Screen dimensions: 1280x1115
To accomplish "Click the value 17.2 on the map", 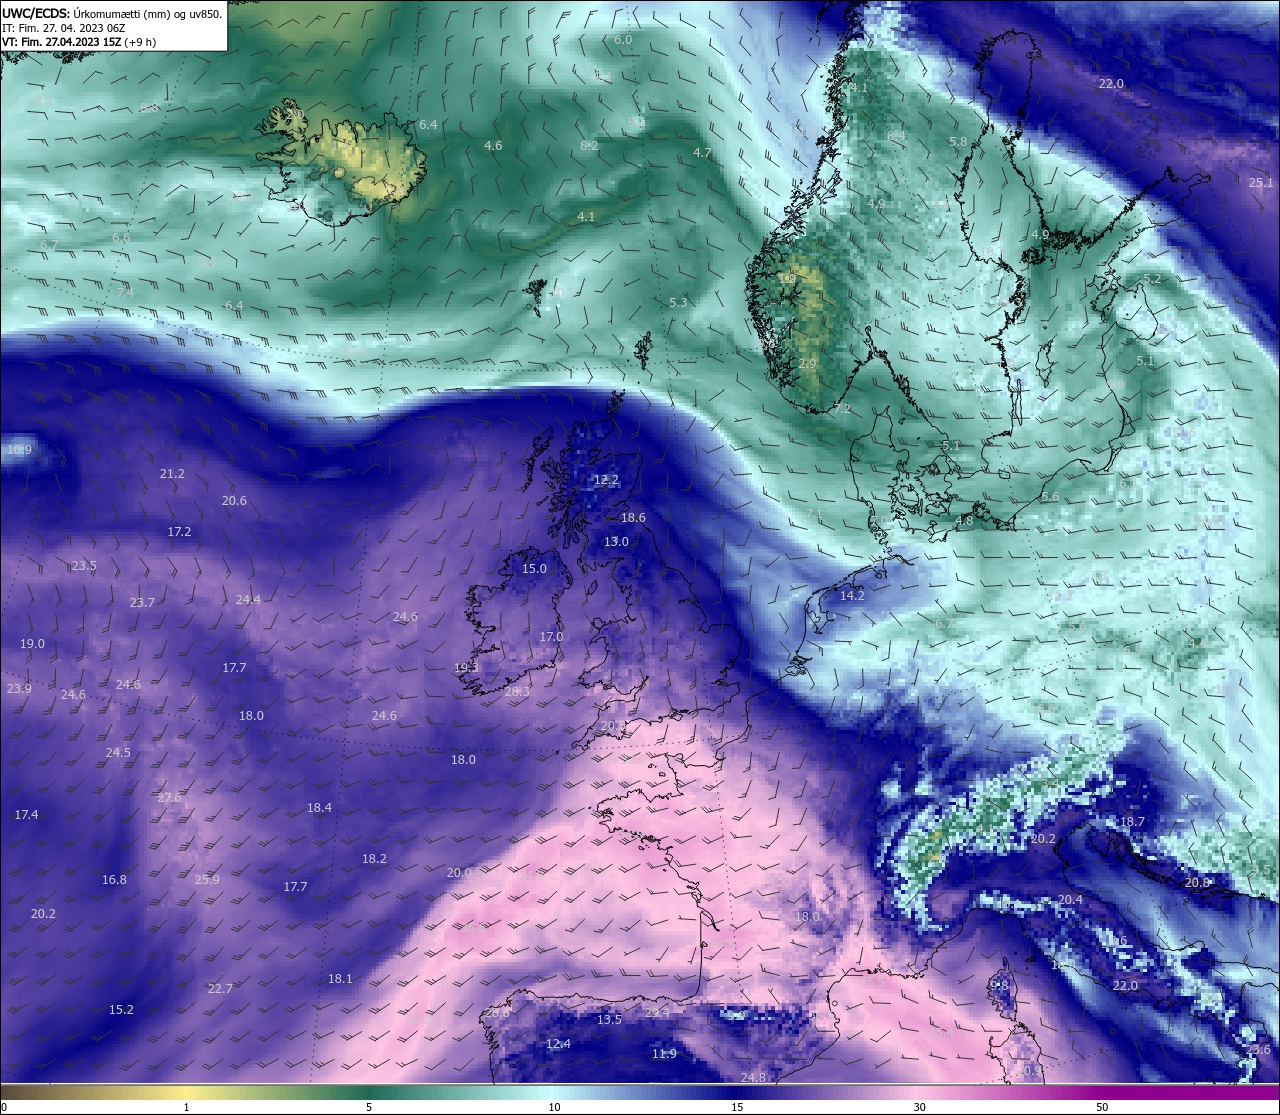I will point(179,532).
